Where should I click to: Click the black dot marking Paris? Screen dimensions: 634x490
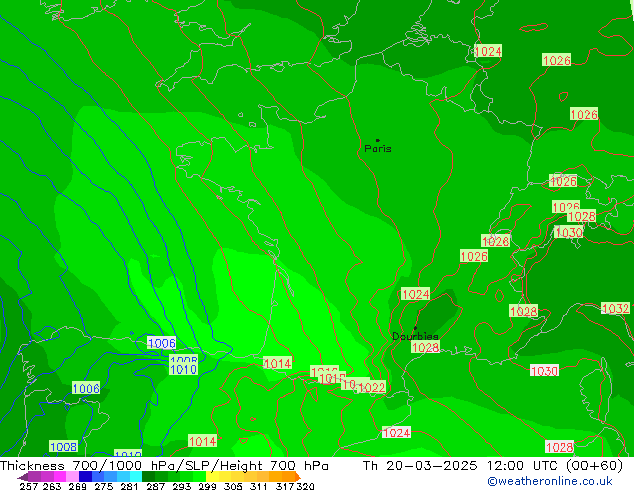point(378,140)
